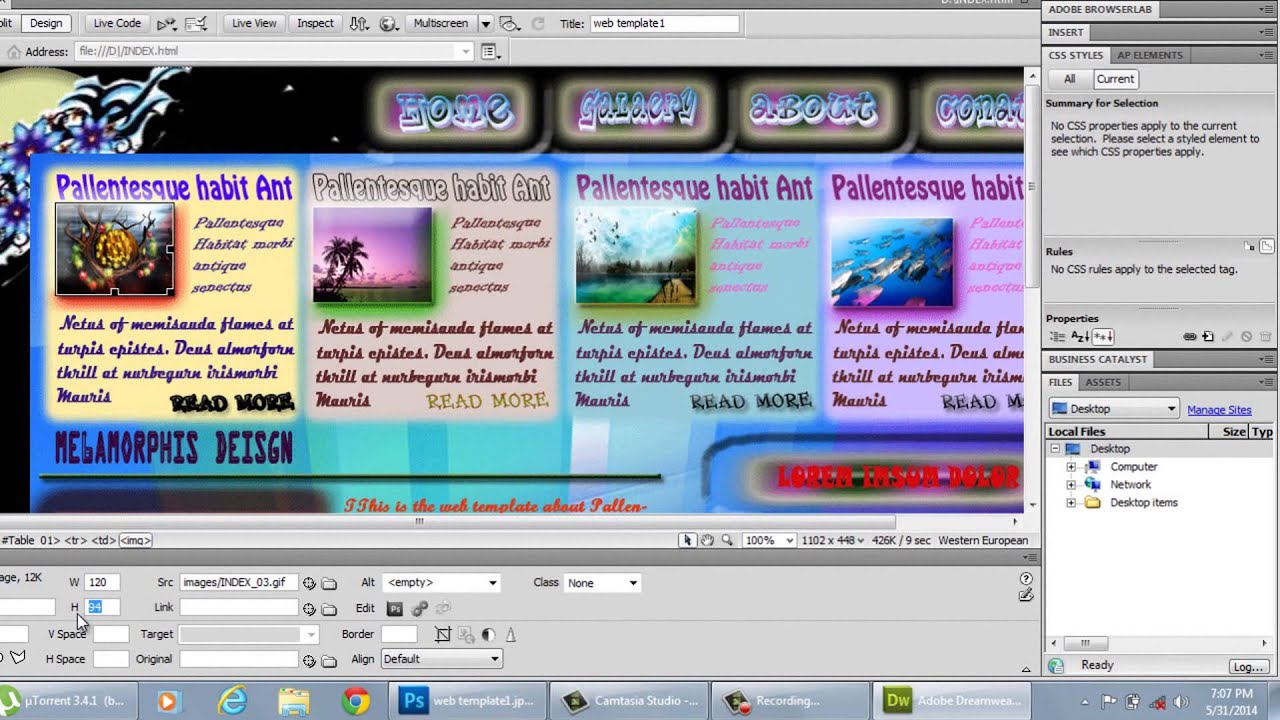Browse for Src file folder icon

[329, 583]
